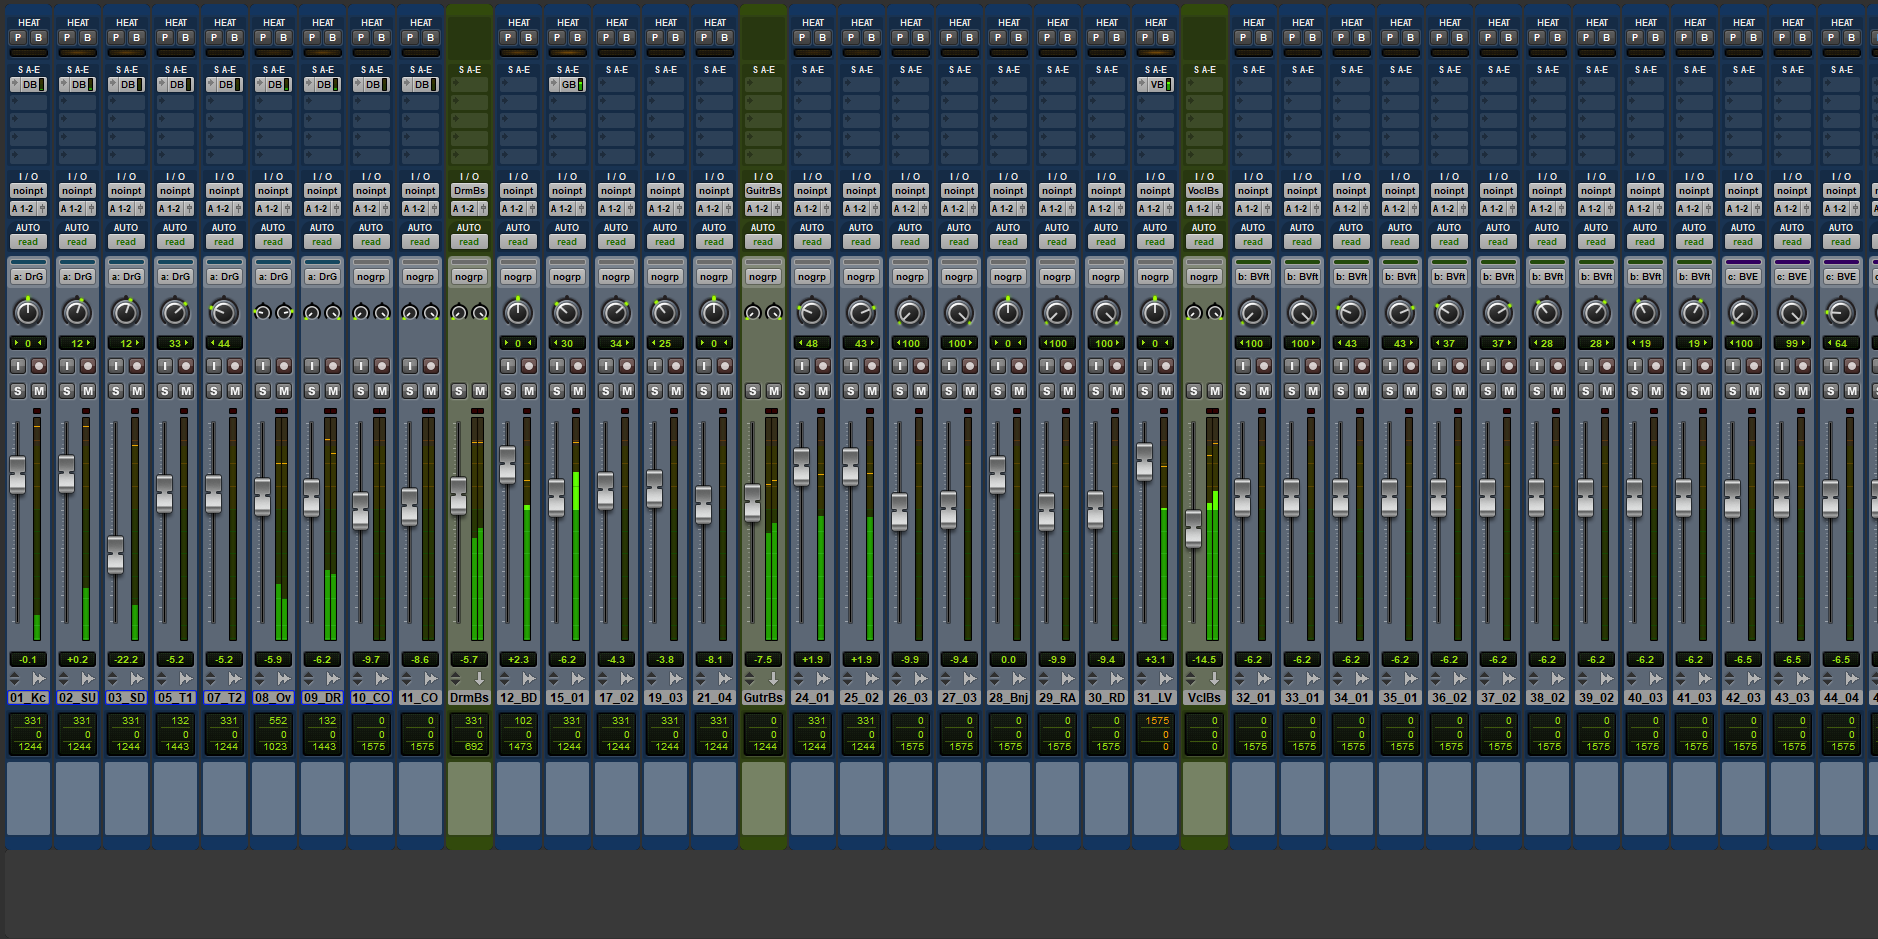This screenshot has height=939, width=1878.
Task: Open the DrmBs input selector
Action: 469,191
